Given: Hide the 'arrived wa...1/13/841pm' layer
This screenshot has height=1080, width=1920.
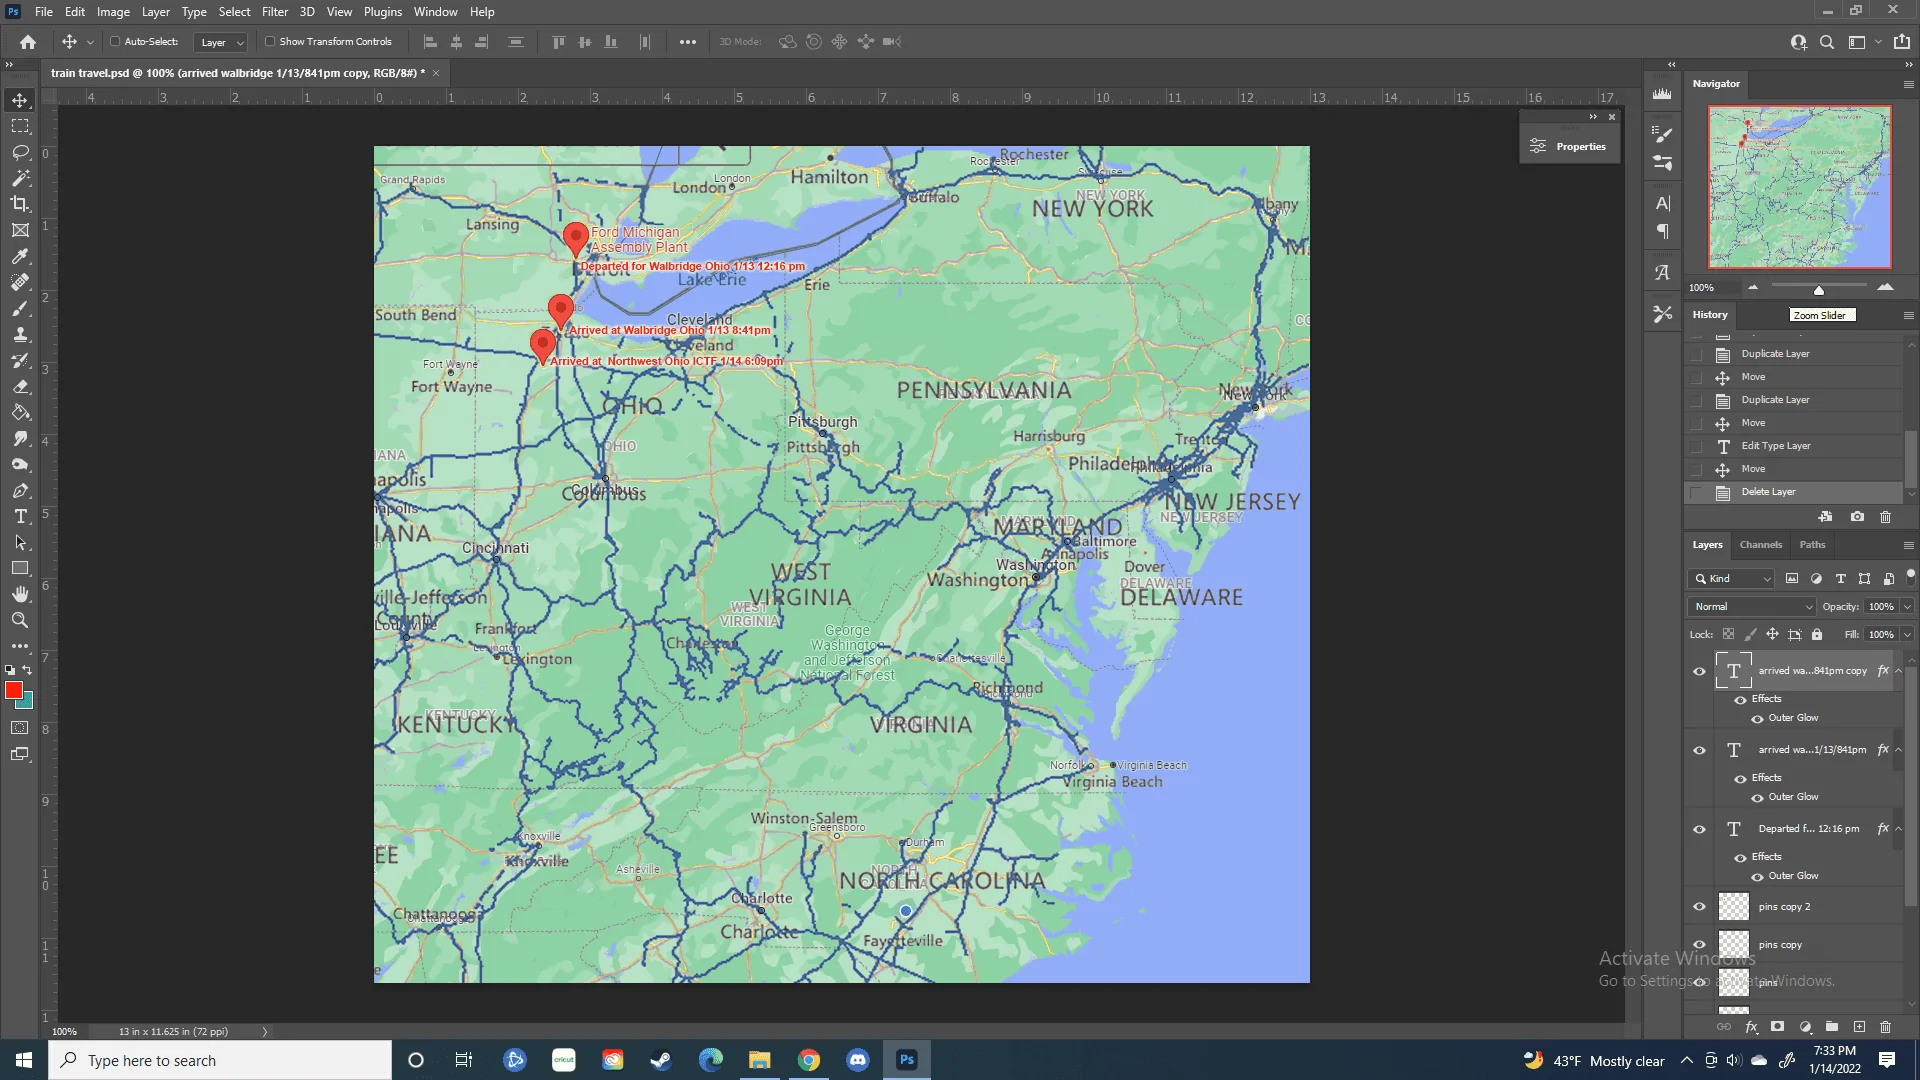Looking at the screenshot, I should click(1699, 750).
